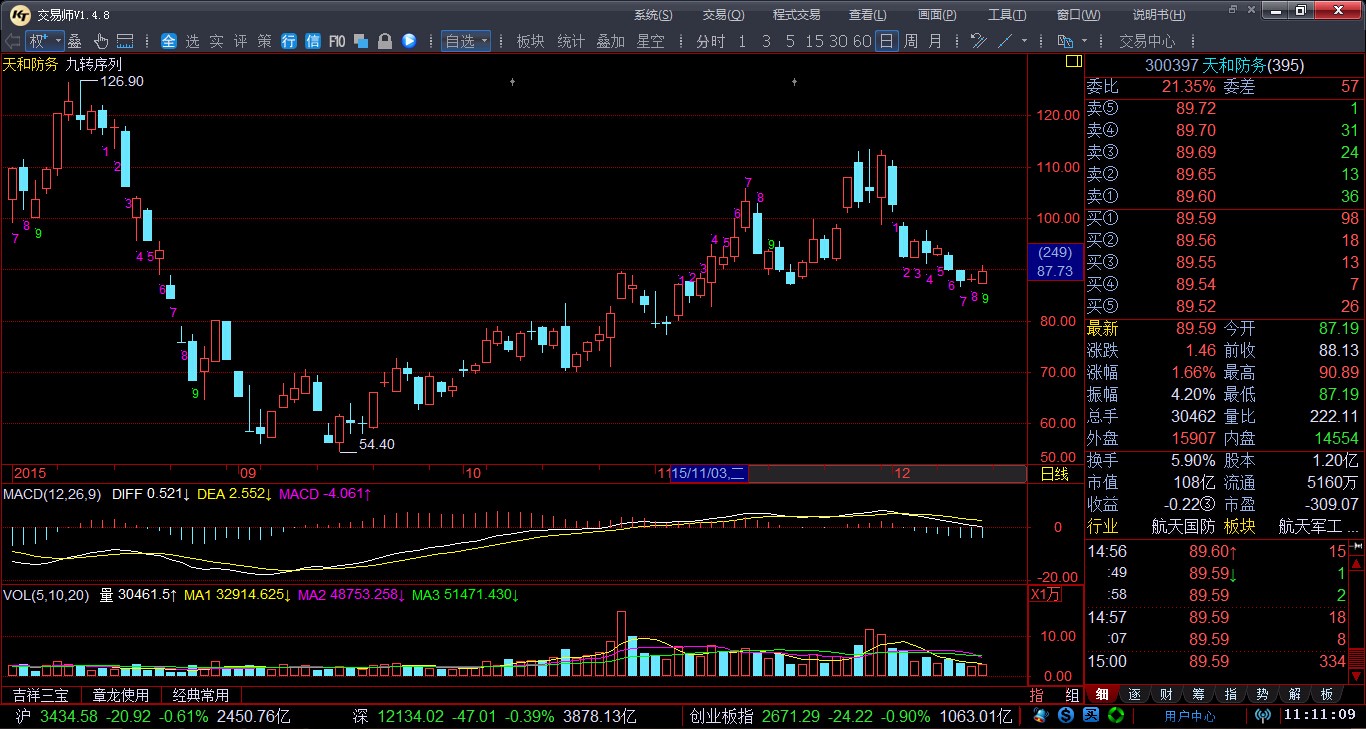Click the blue dollar sign status icon

pyautogui.click(x=1067, y=716)
